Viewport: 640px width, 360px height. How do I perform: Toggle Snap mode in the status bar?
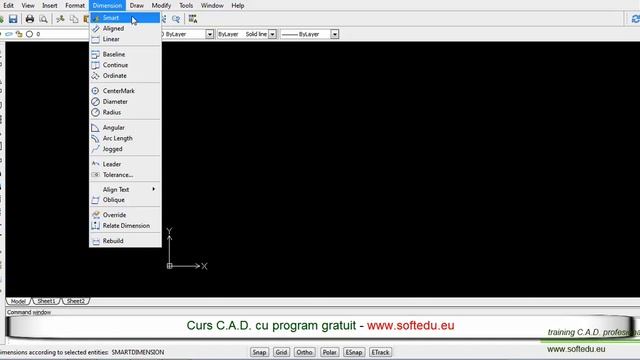pyautogui.click(x=259, y=352)
